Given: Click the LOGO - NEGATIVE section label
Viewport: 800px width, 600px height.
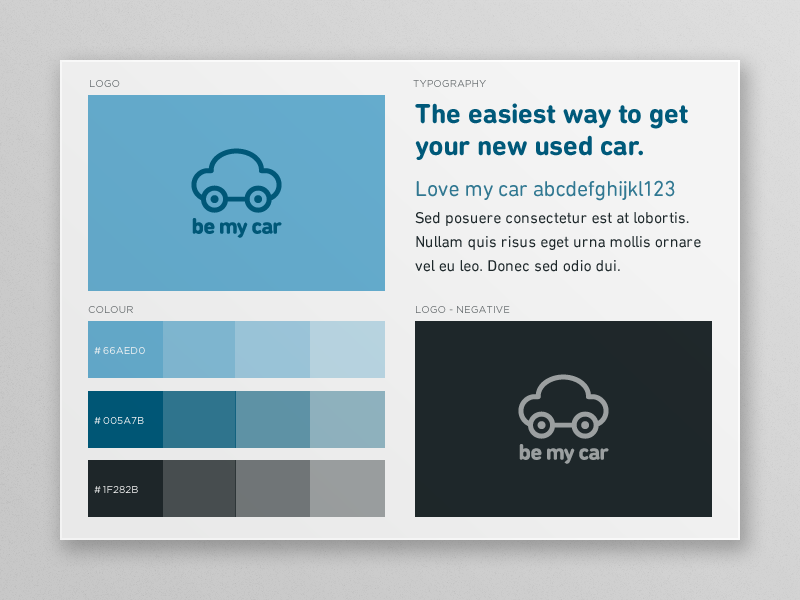Looking at the screenshot, I should (x=462, y=309).
